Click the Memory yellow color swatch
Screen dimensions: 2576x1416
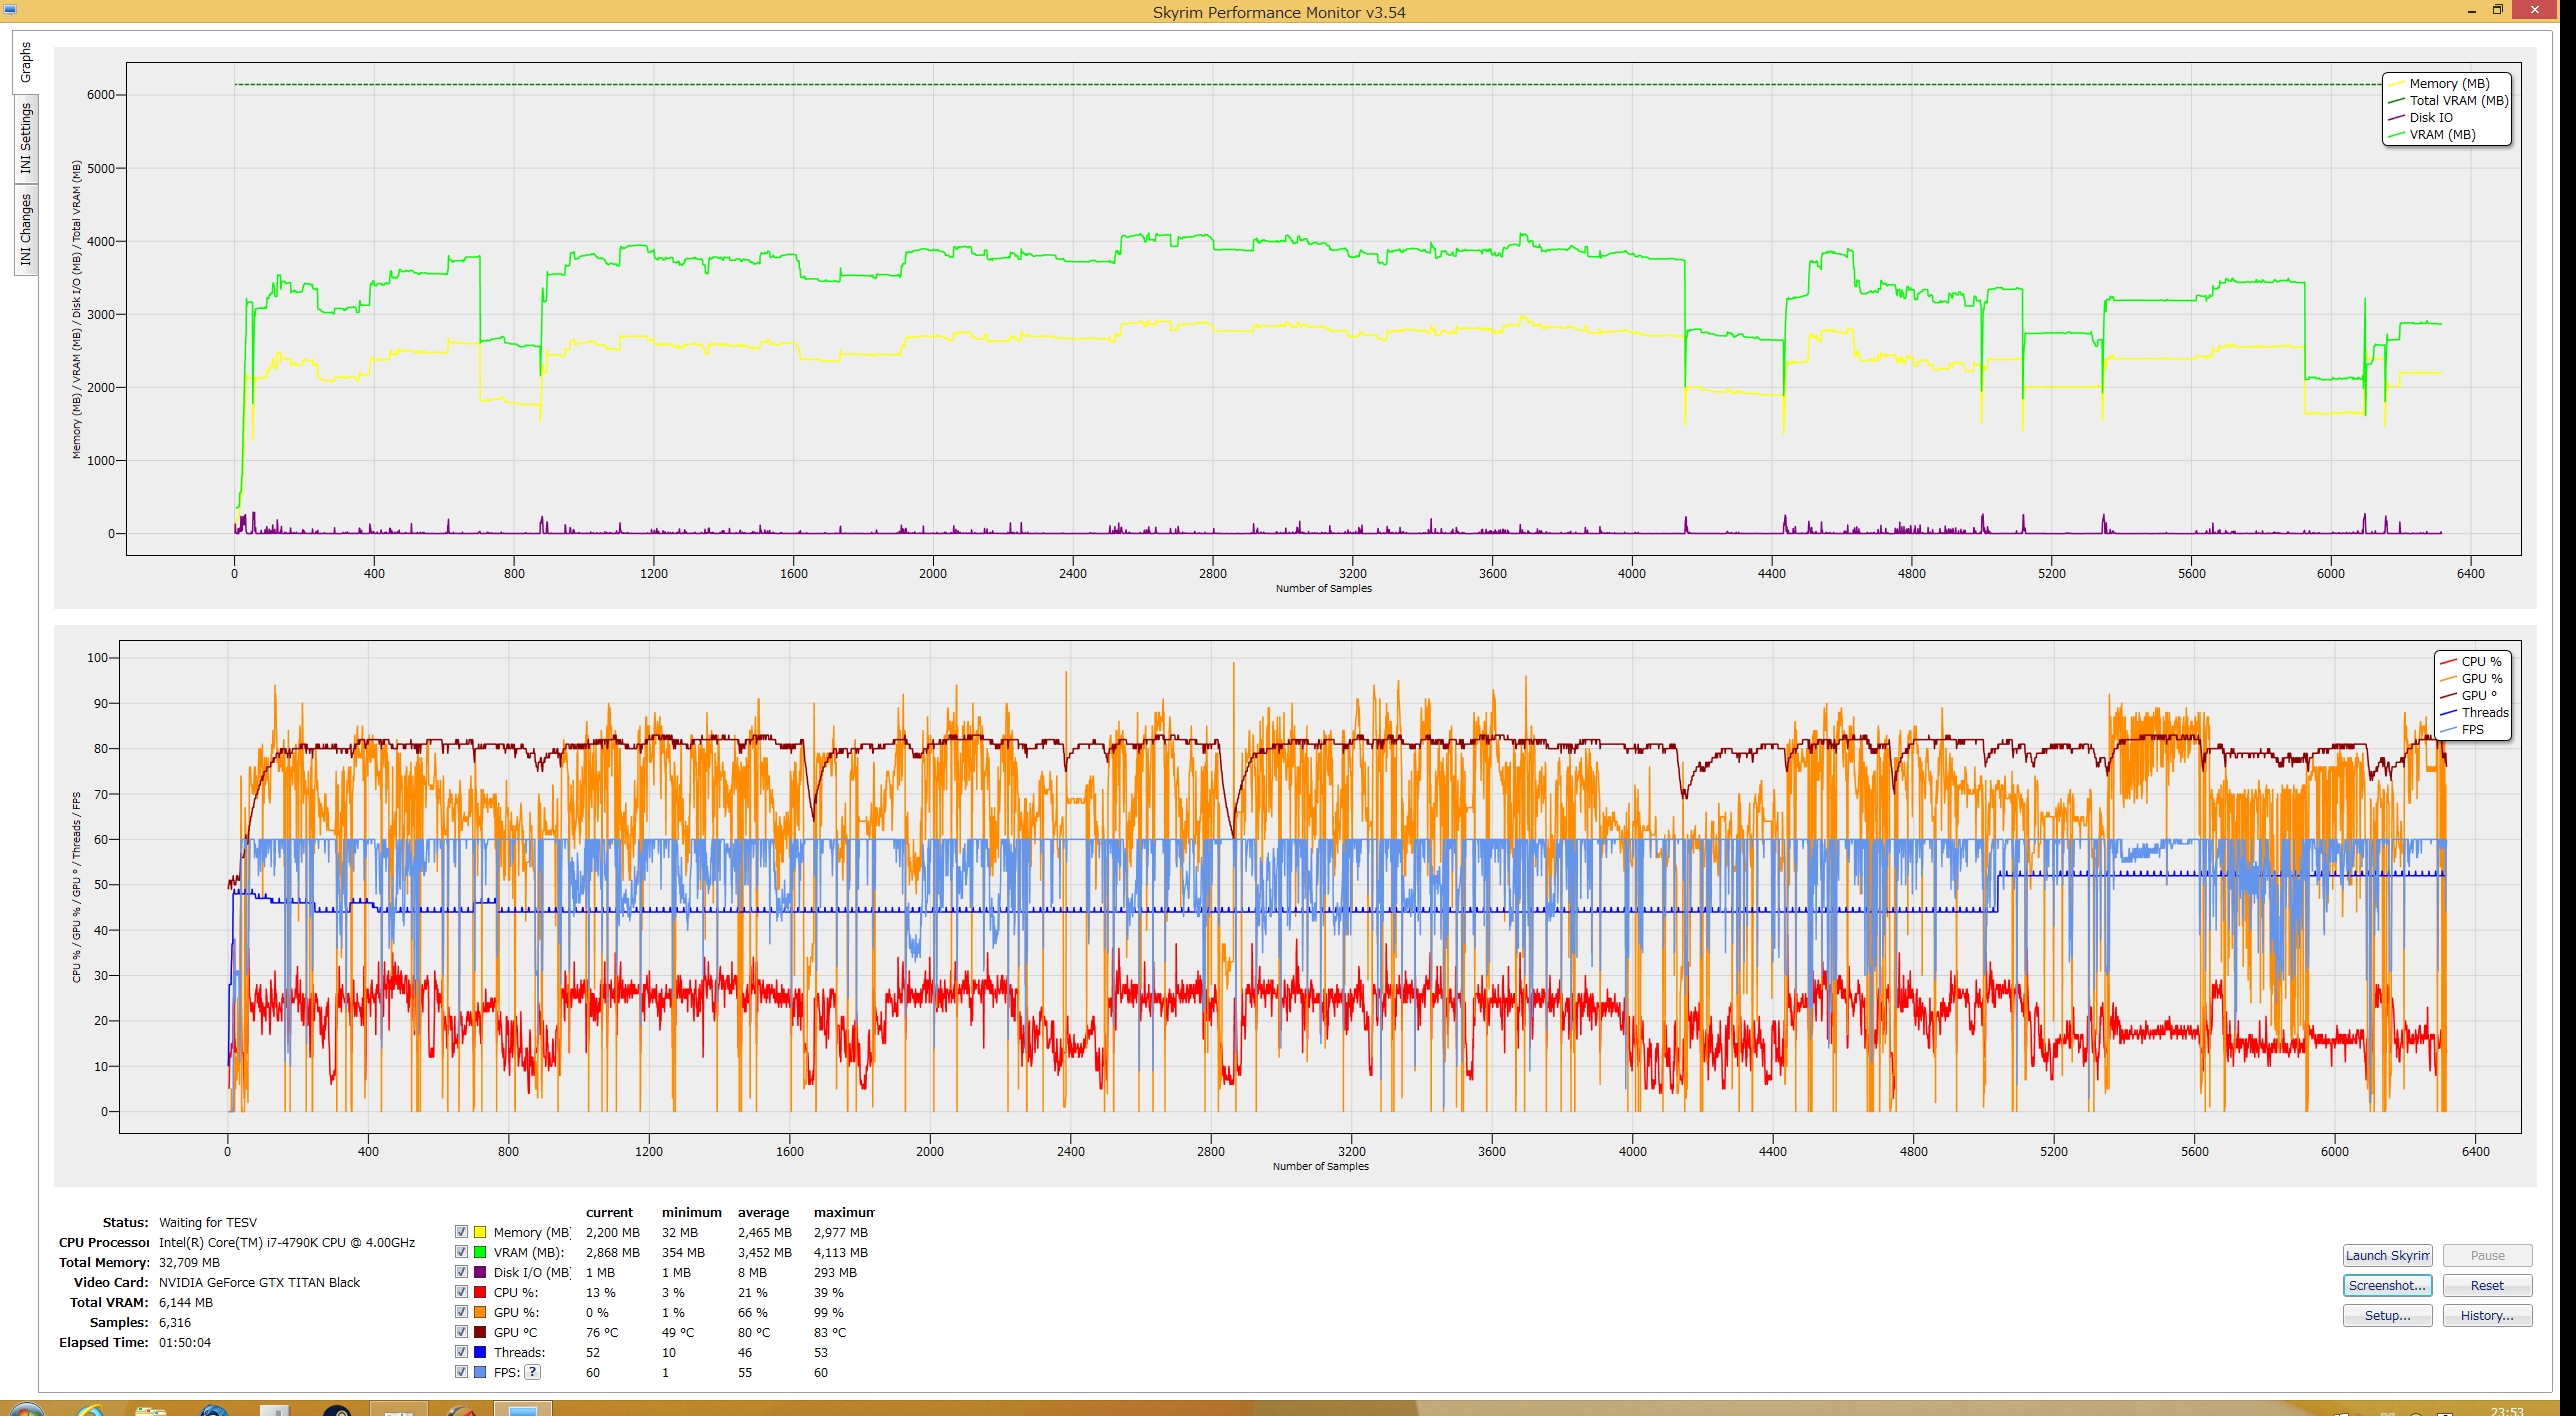(480, 1232)
